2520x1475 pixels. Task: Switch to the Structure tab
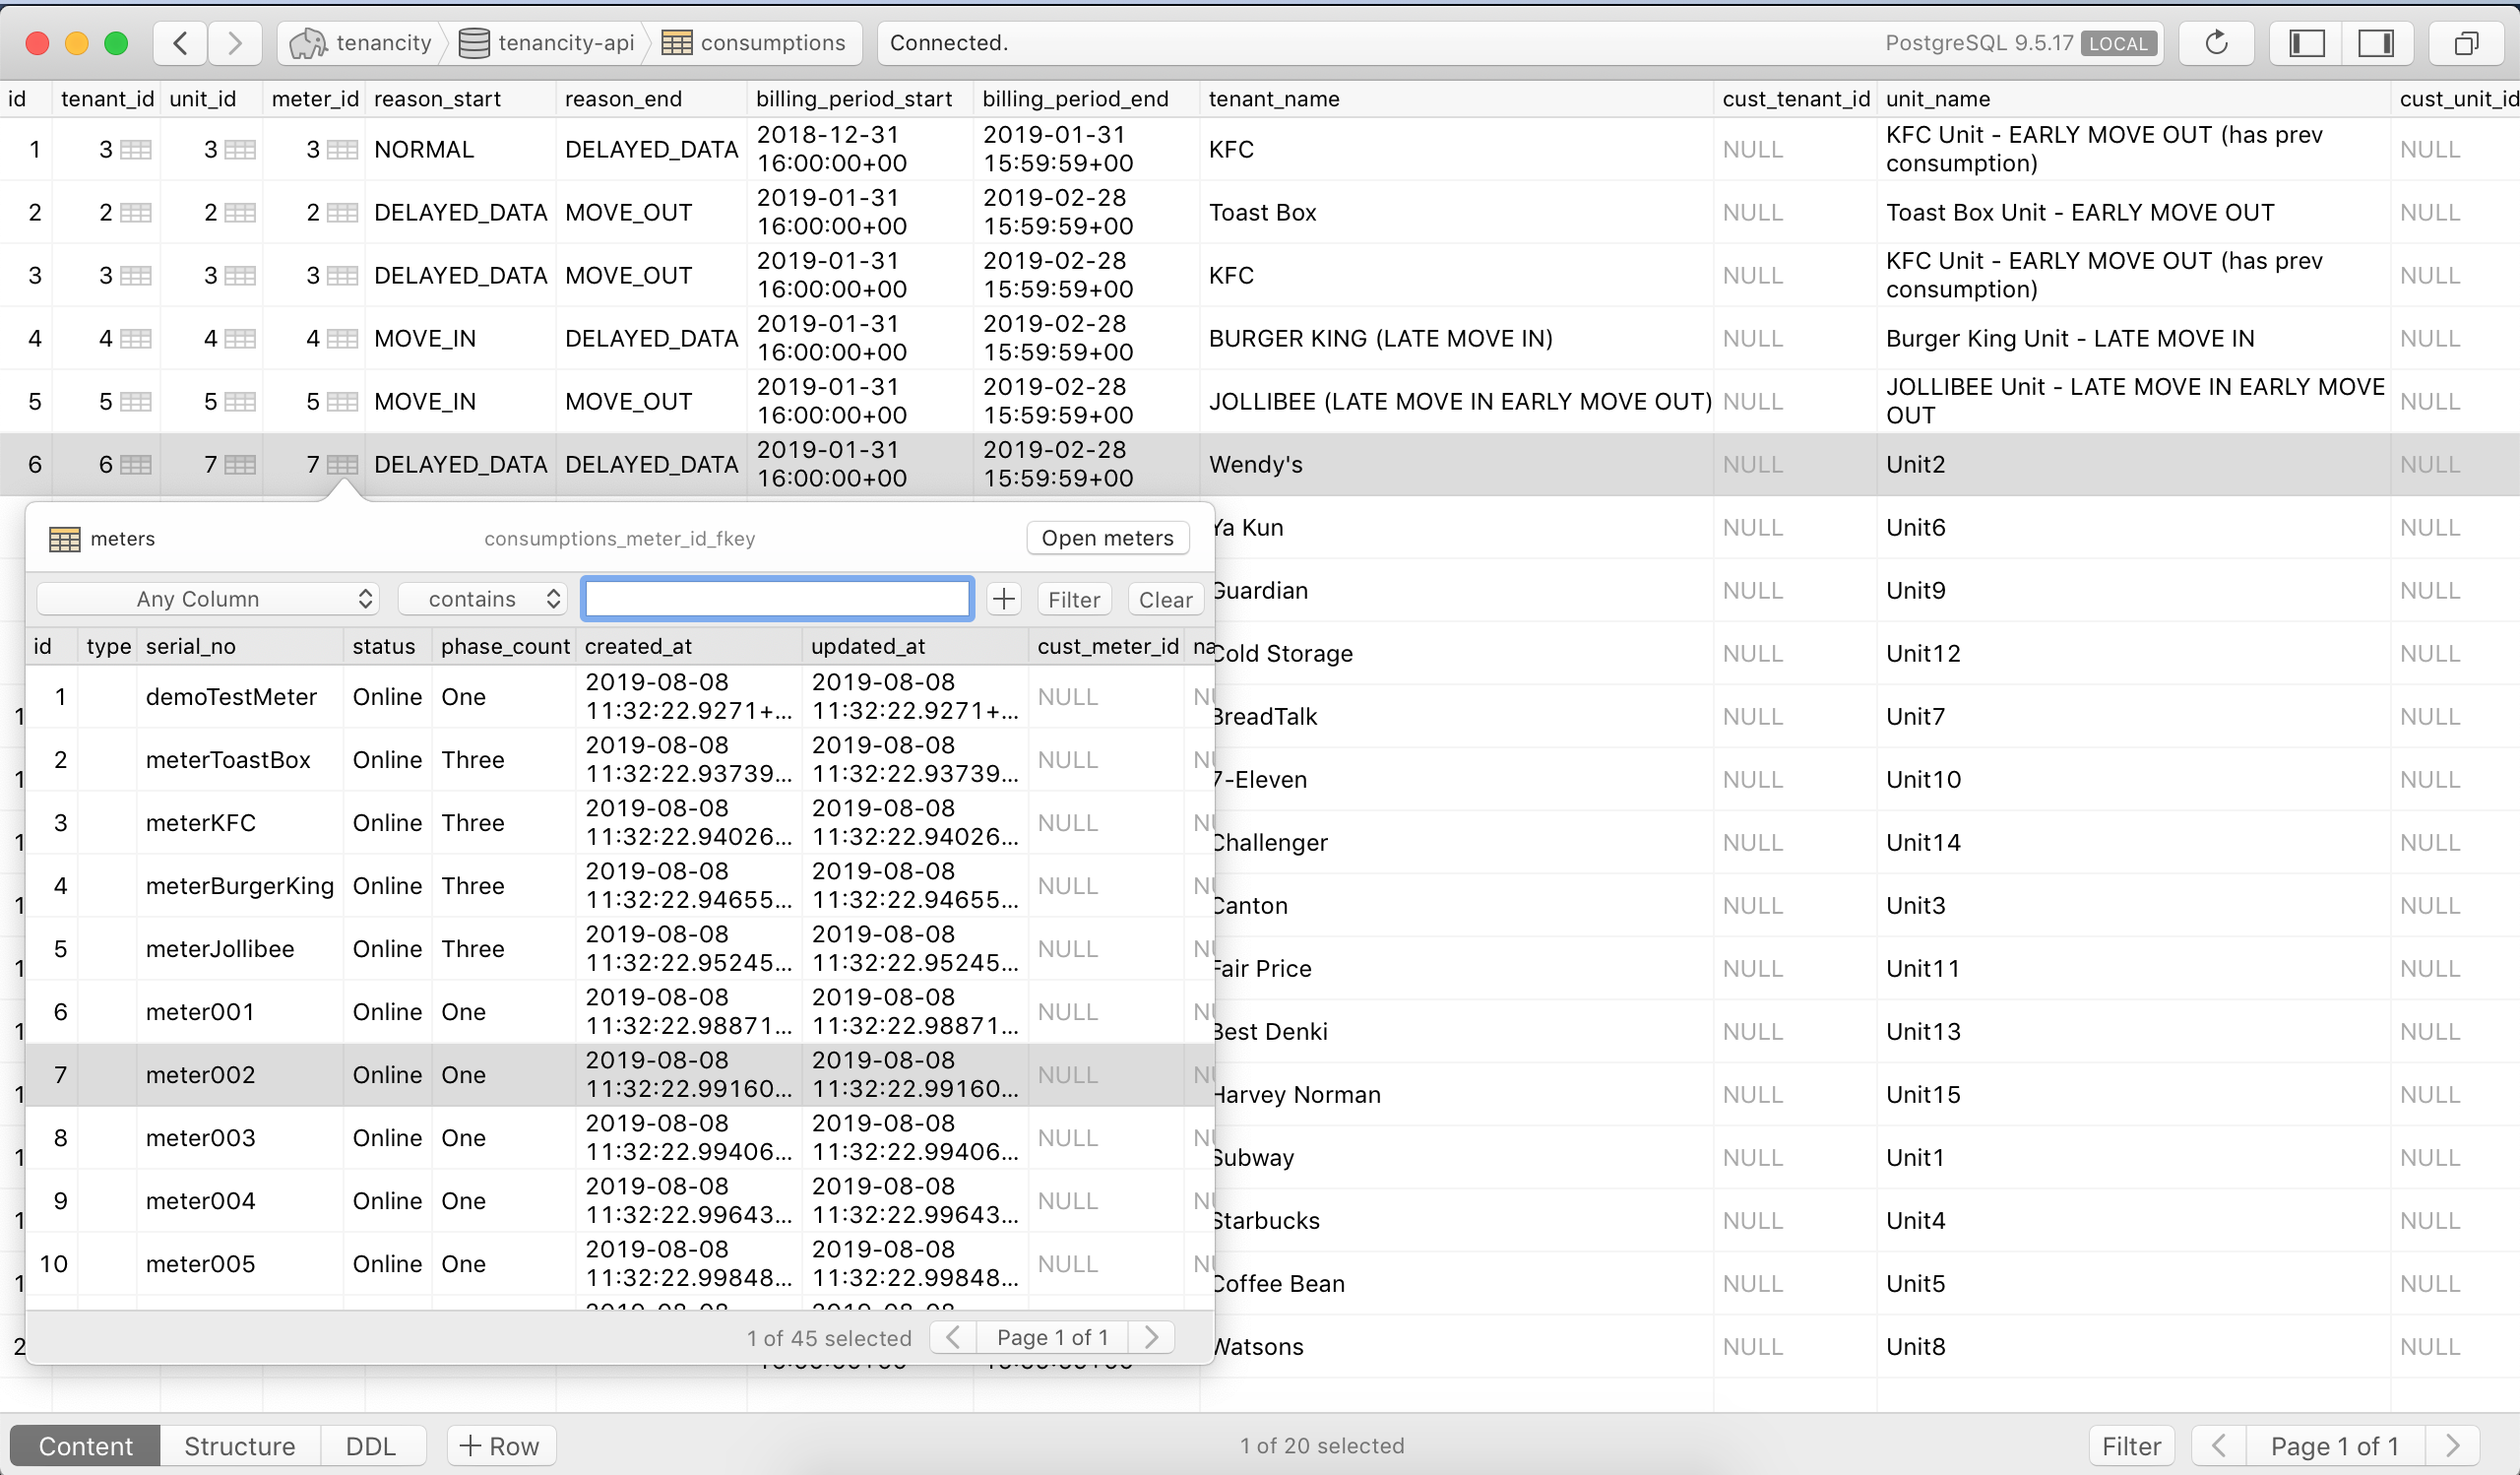(x=240, y=1446)
